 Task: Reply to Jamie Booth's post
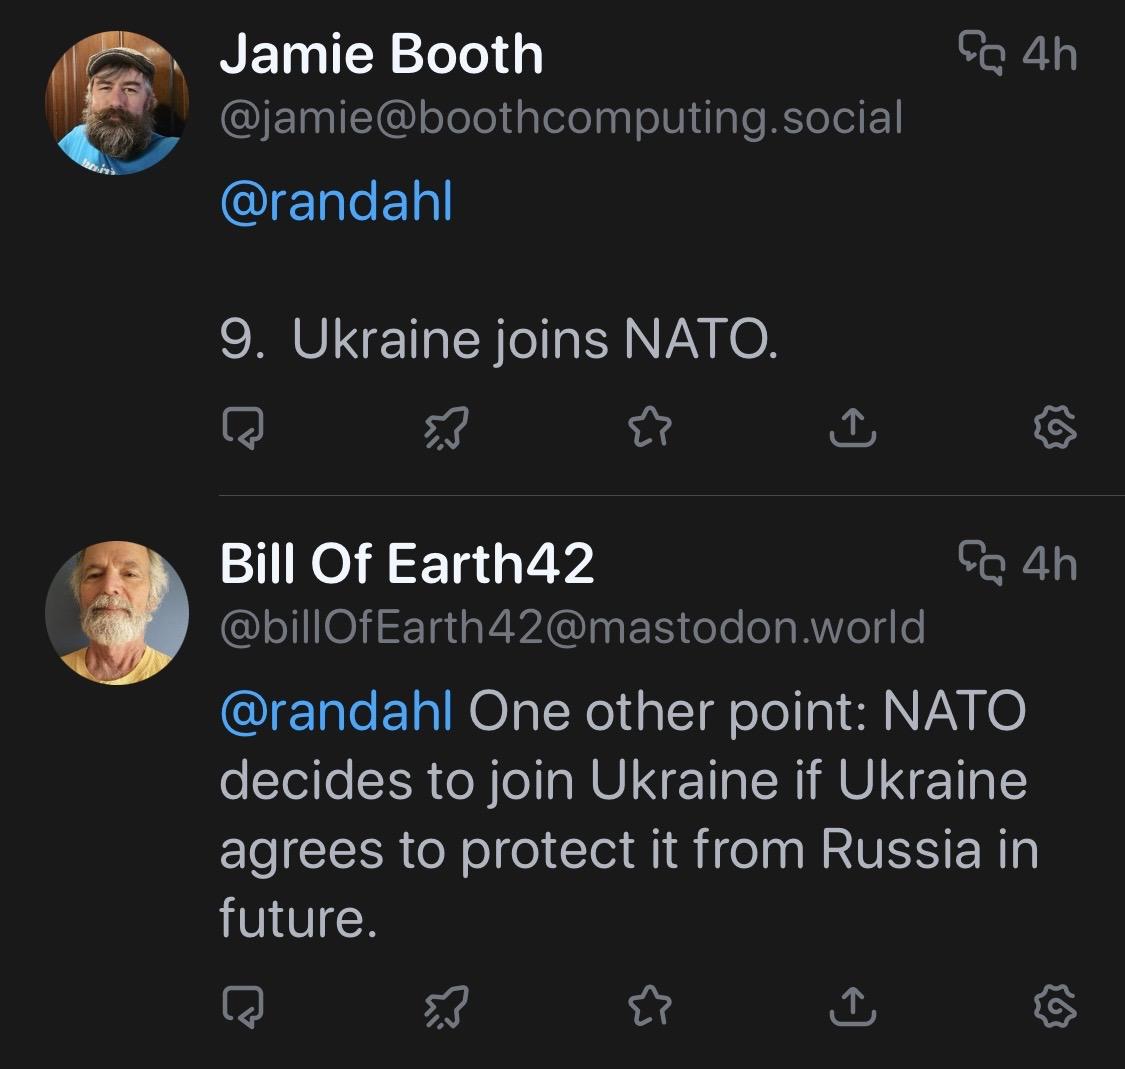(243, 429)
